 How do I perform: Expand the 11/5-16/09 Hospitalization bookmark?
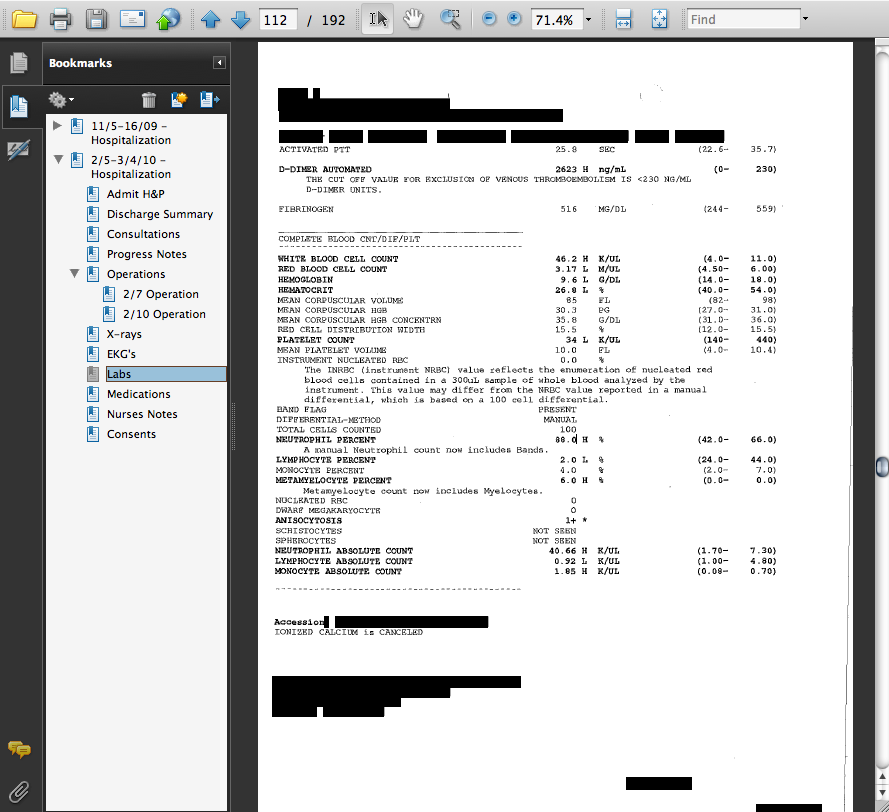coord(58,126)
